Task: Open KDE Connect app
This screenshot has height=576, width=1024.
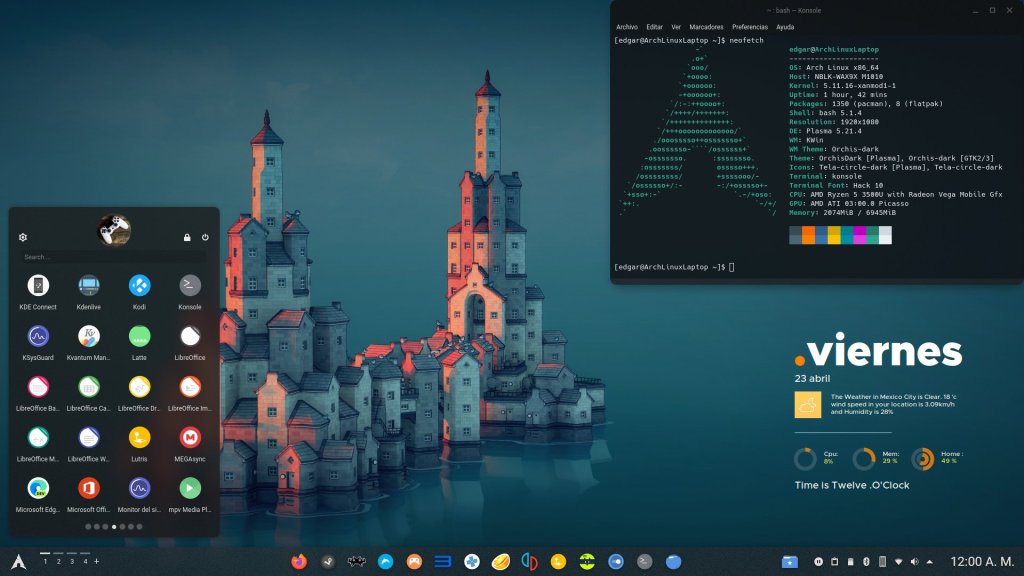Action: (x=38, y=286)
